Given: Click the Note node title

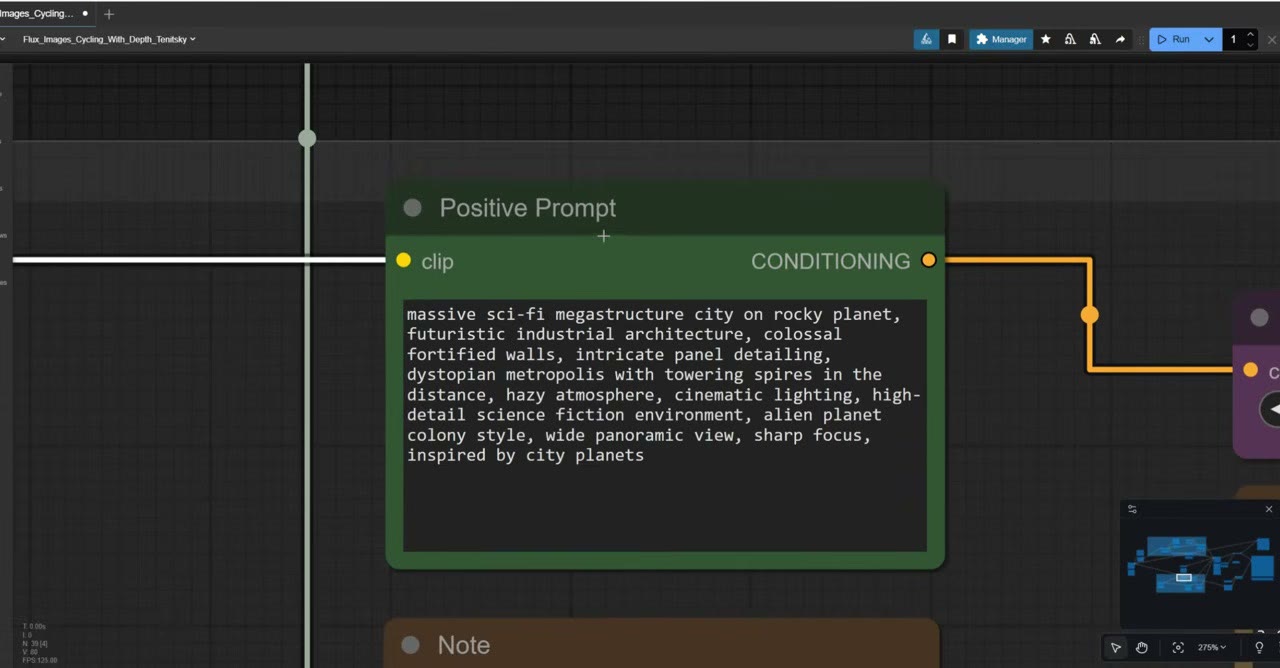Looking at the screenshot, I should click(464, 645).
